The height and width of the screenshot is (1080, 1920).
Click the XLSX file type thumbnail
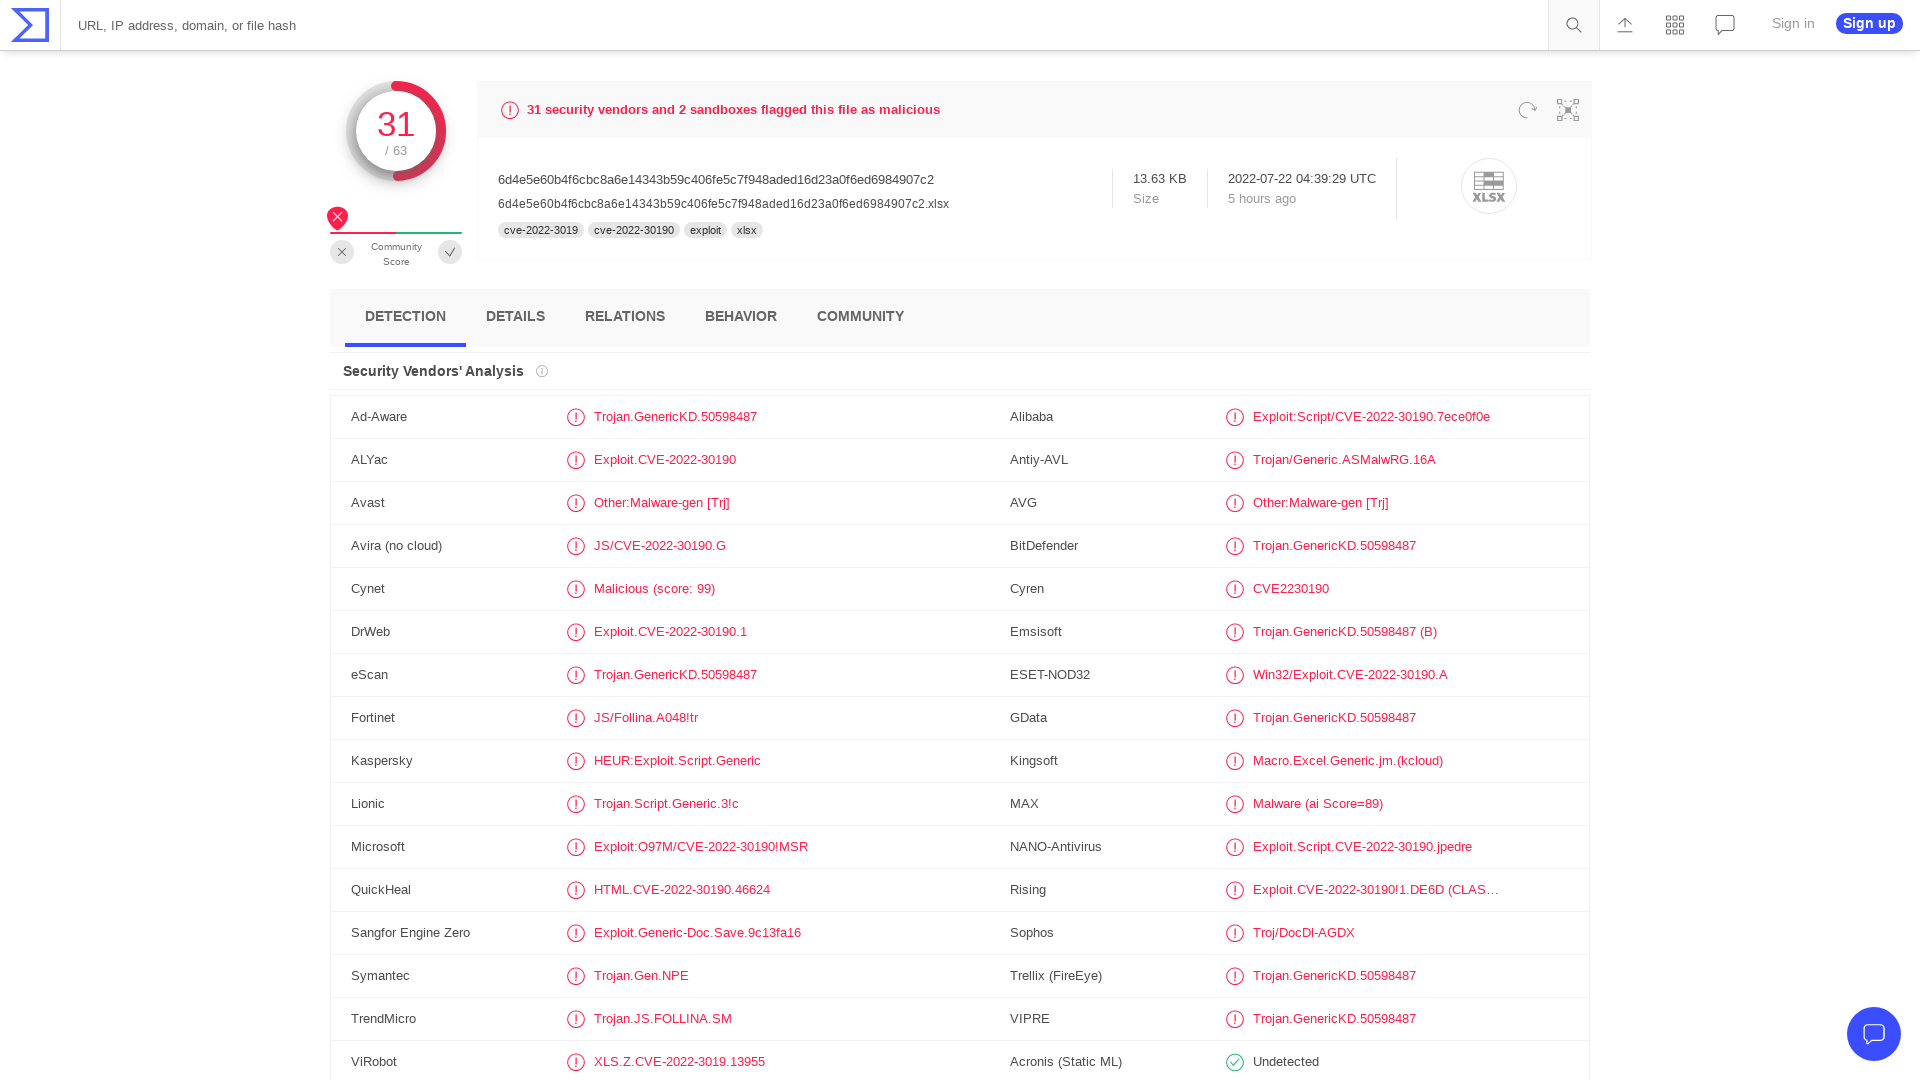1489,186
